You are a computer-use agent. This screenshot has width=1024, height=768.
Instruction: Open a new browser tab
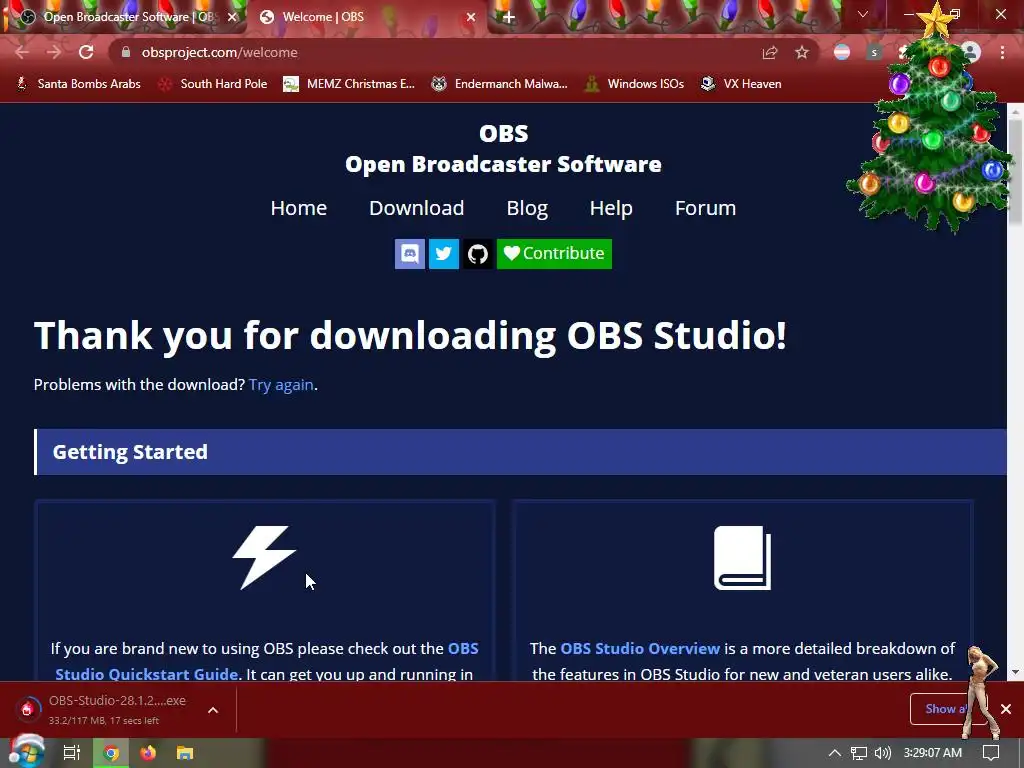509,17
